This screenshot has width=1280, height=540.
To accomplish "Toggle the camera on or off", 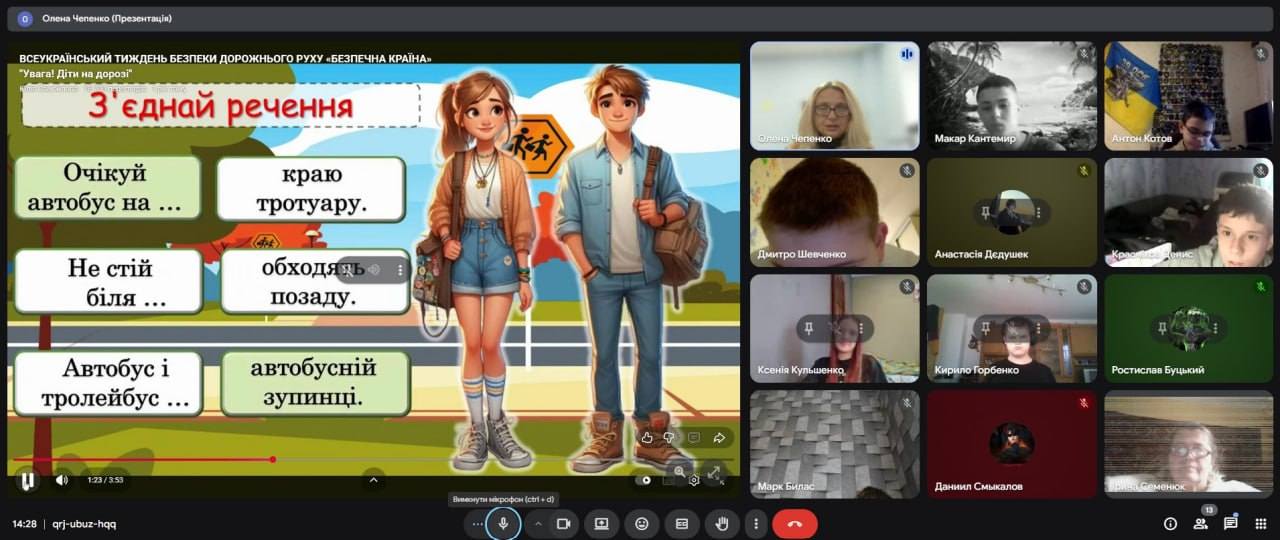I will (x=563, y=523).
